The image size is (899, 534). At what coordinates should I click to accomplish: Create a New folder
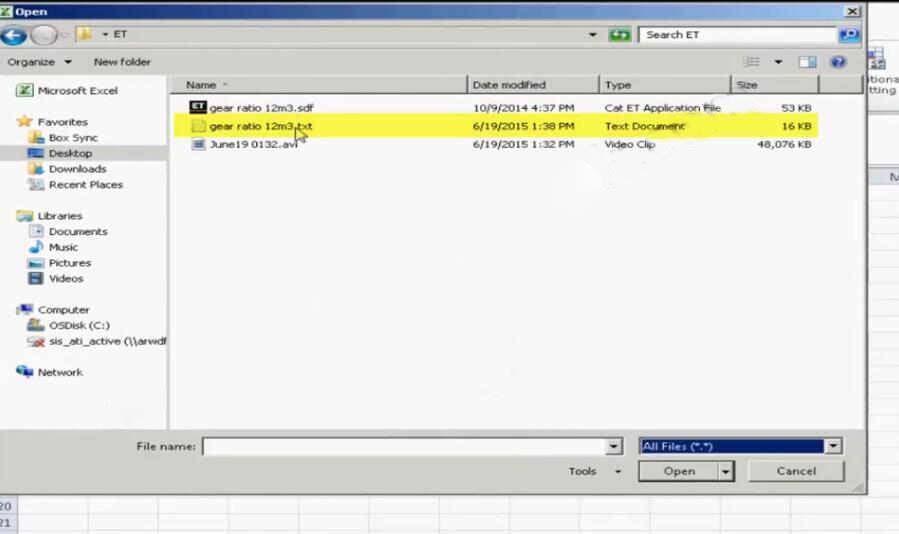(122, 61)
